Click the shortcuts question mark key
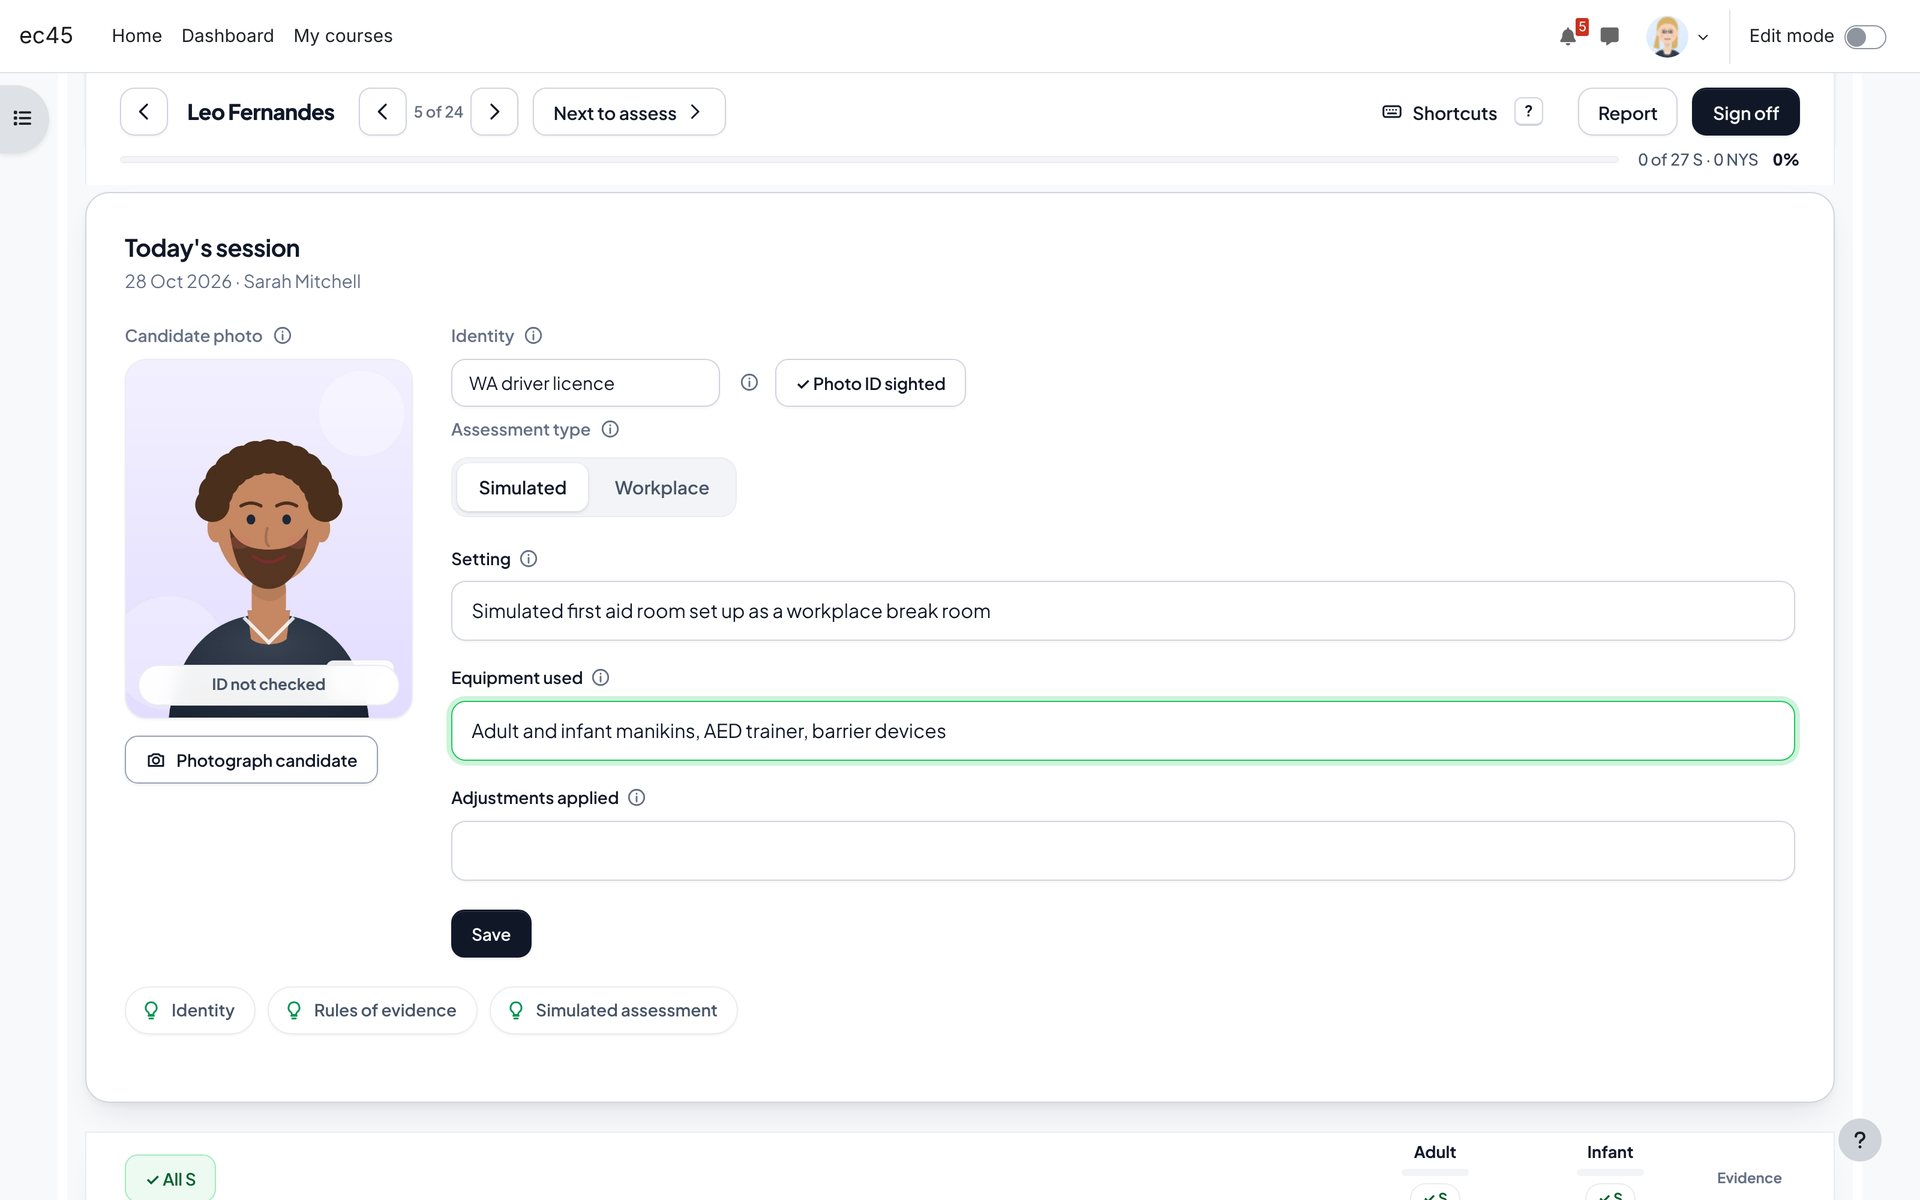 pyautogui.click(x=1528, y=112)
